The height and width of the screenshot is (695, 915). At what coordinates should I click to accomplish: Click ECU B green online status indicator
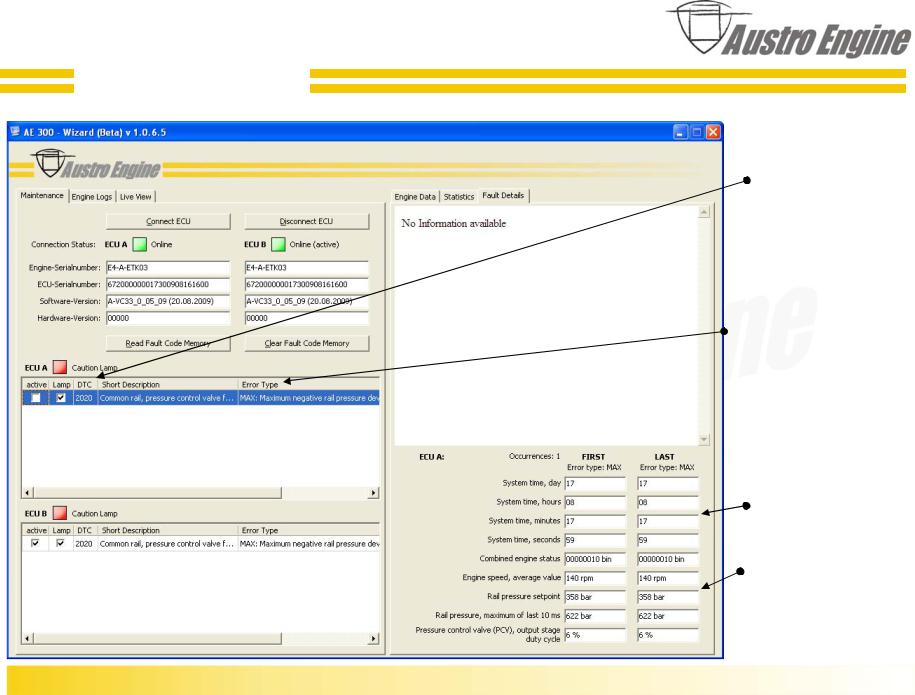tap(278, 244)
